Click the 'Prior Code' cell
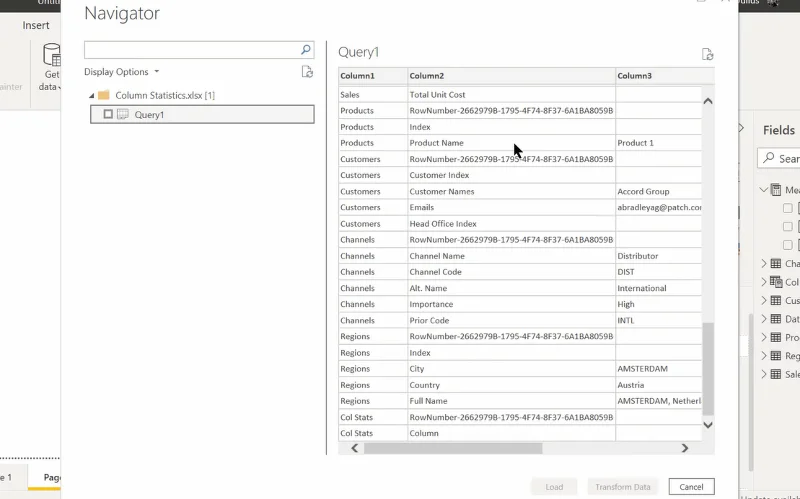Image resolution: width=800 pixels, height=499 pixels. tap(511, 320)
